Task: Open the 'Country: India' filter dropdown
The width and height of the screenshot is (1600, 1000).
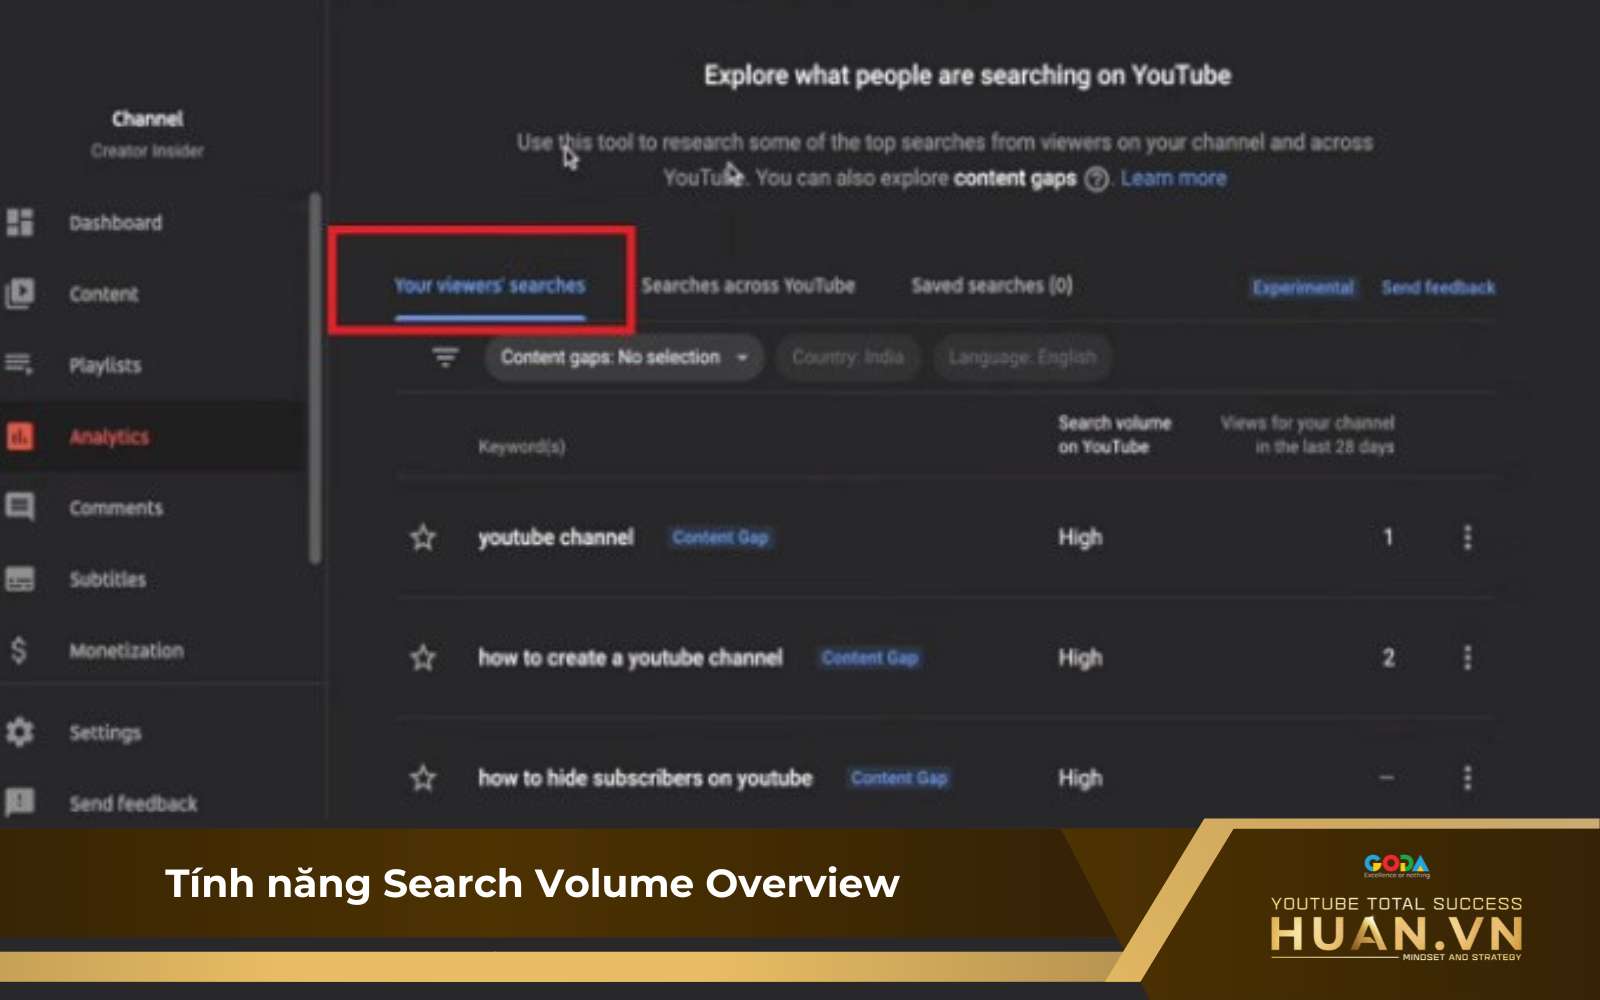Action: pyautogui.click(x=847, y=357)
